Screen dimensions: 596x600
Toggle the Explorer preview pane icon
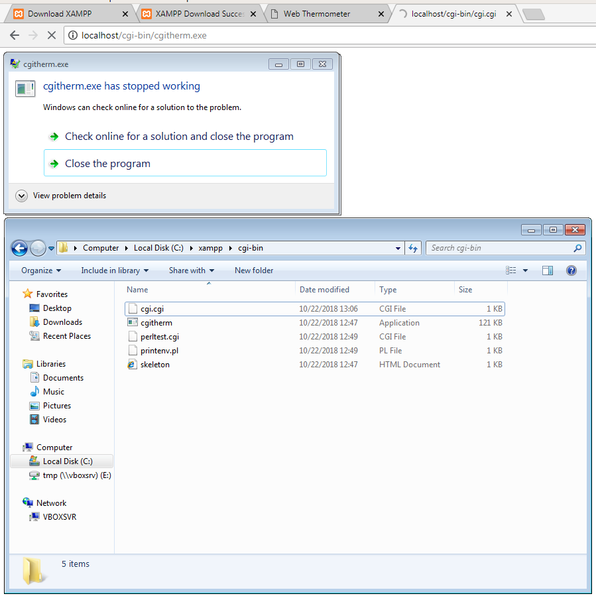tap(547, 271)
